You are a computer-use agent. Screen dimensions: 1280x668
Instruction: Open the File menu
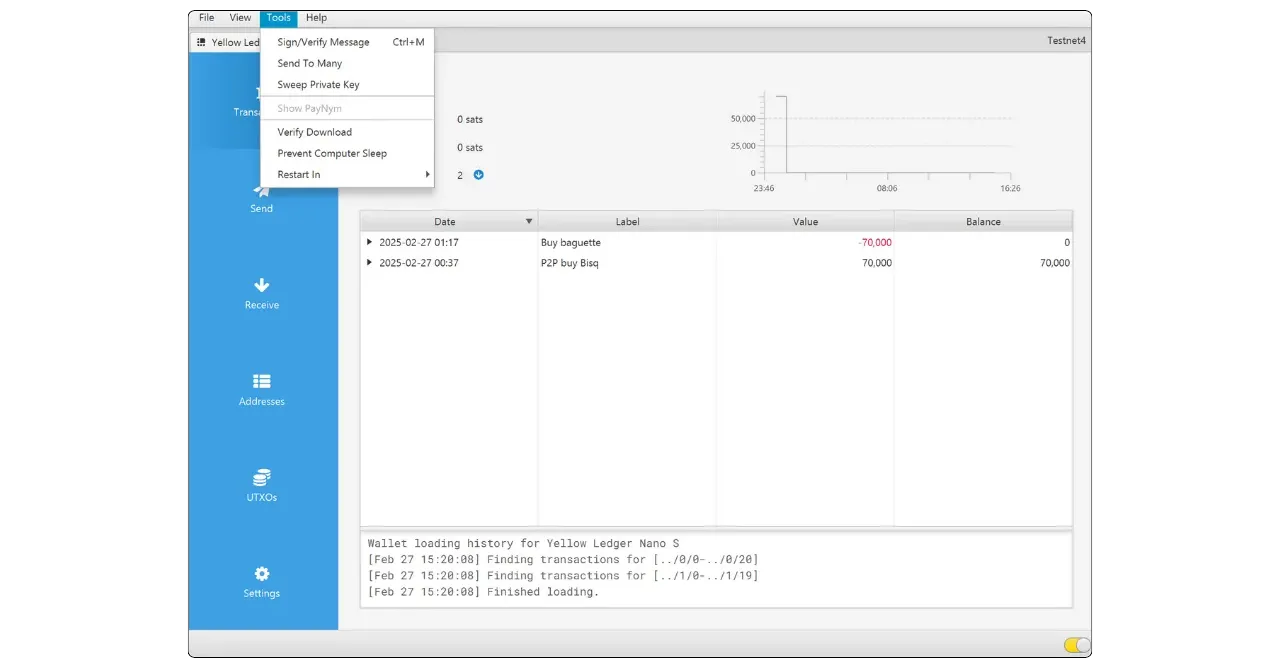[206, 18]
